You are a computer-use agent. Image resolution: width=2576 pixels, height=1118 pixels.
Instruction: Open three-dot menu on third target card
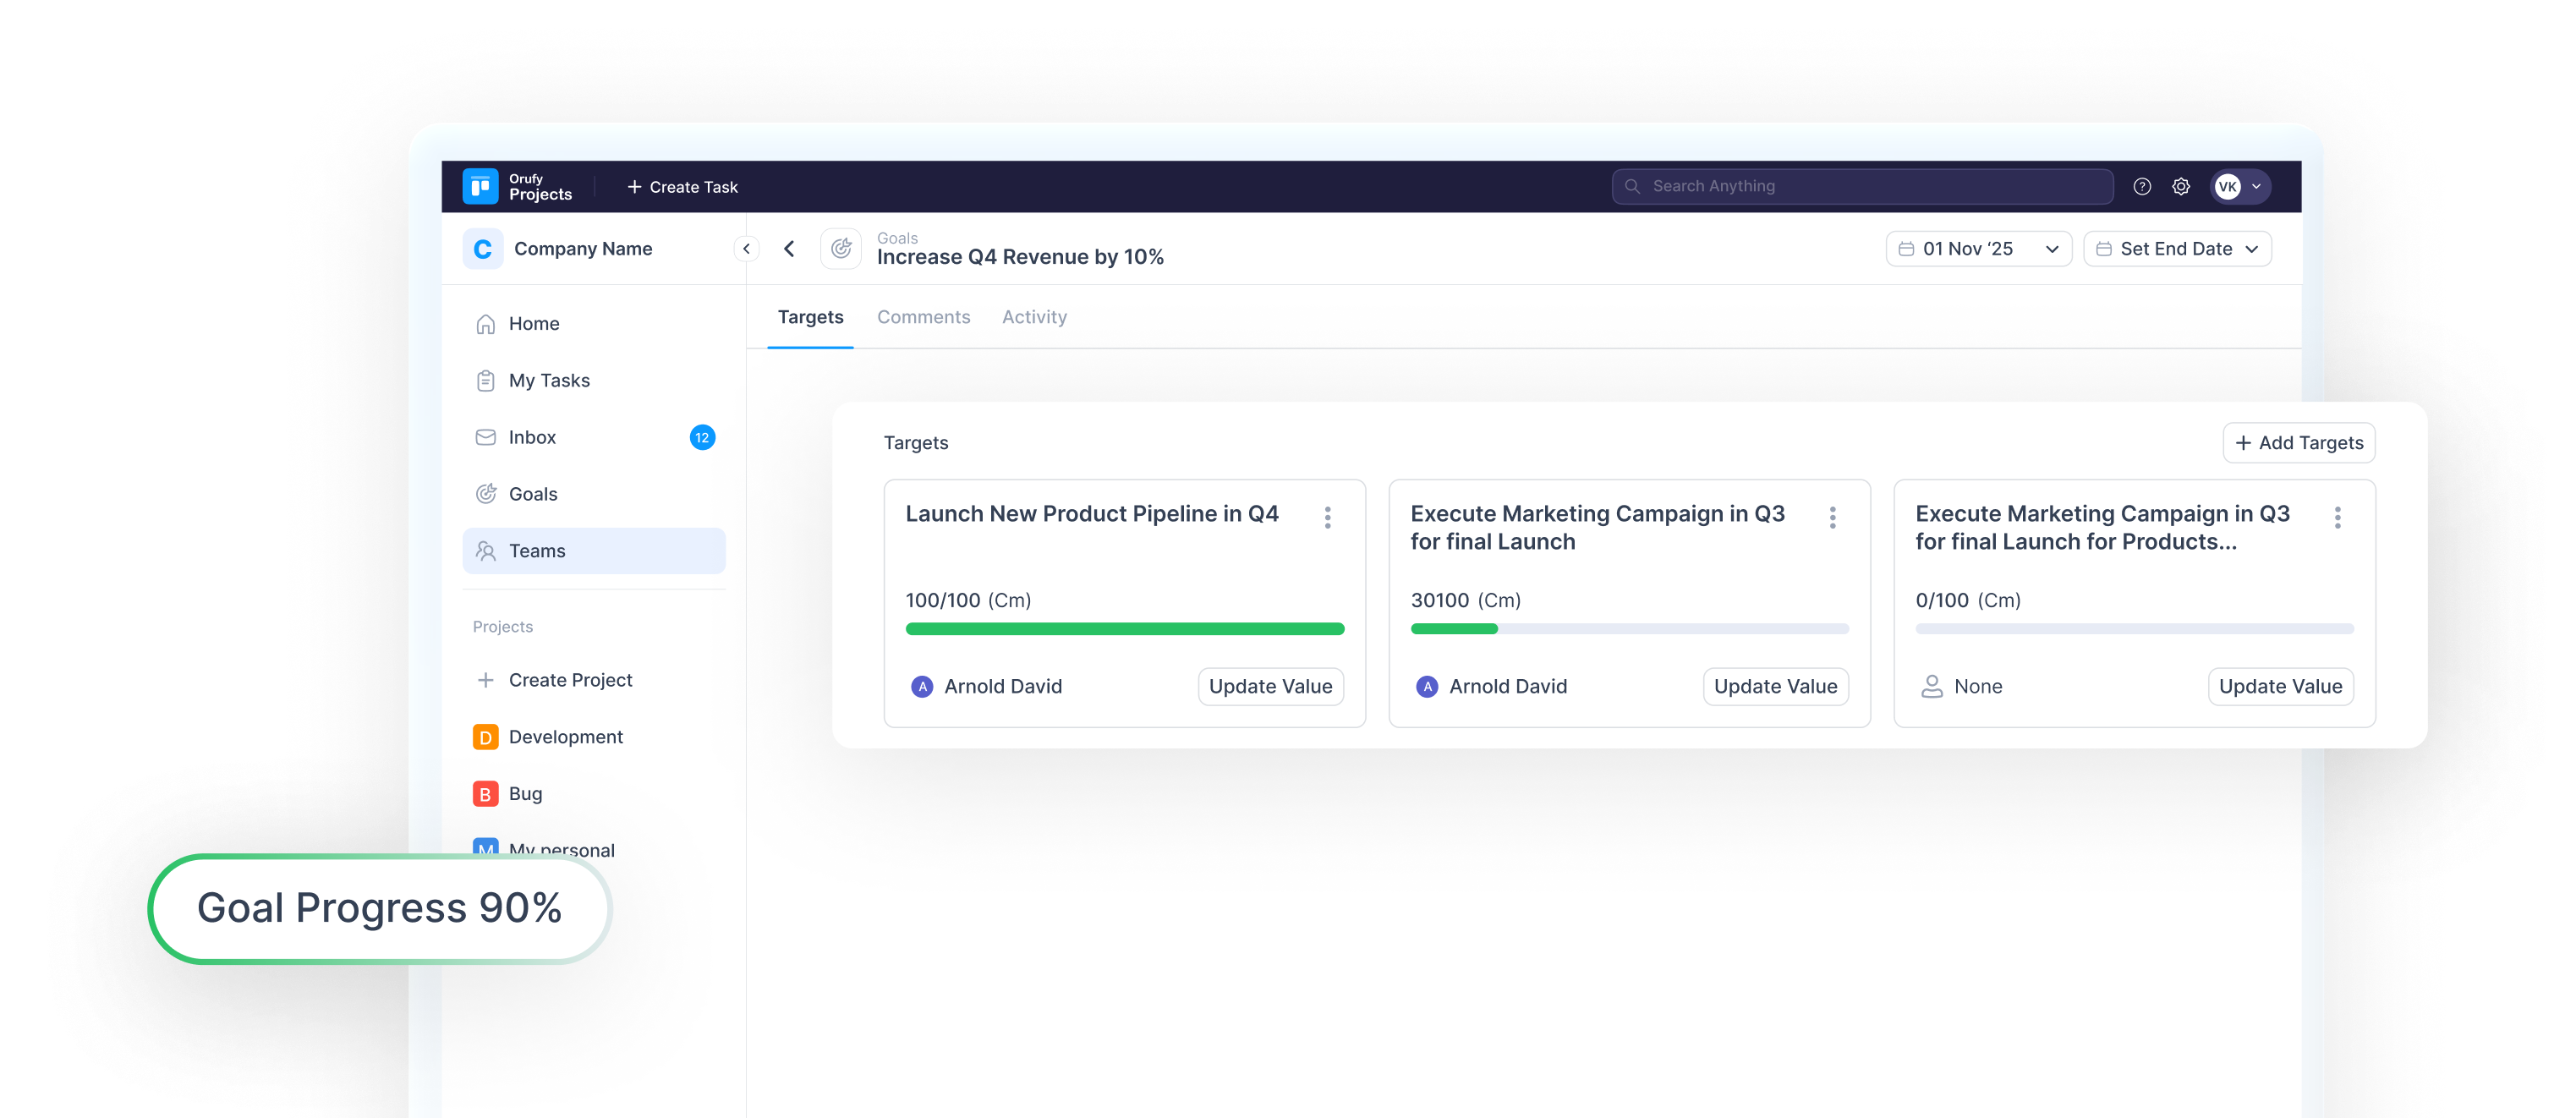pos(2337,517)
